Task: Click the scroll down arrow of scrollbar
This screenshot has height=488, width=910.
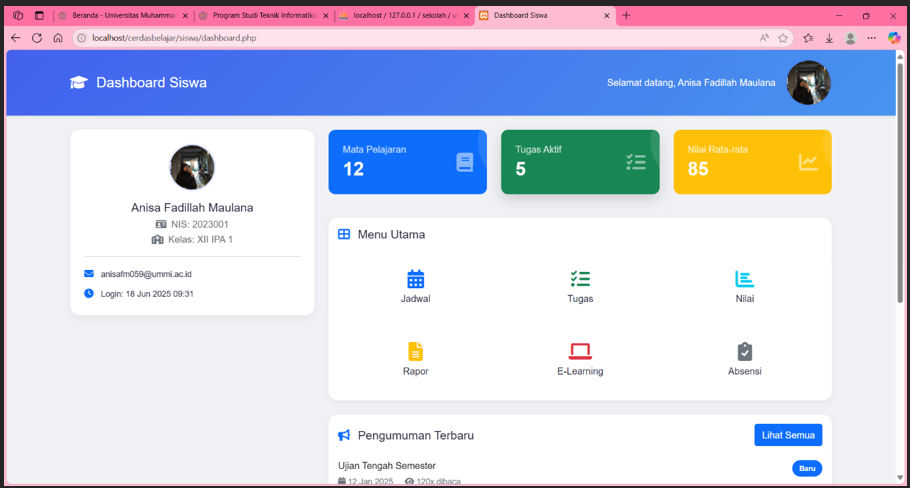Action: pos(900,478)
